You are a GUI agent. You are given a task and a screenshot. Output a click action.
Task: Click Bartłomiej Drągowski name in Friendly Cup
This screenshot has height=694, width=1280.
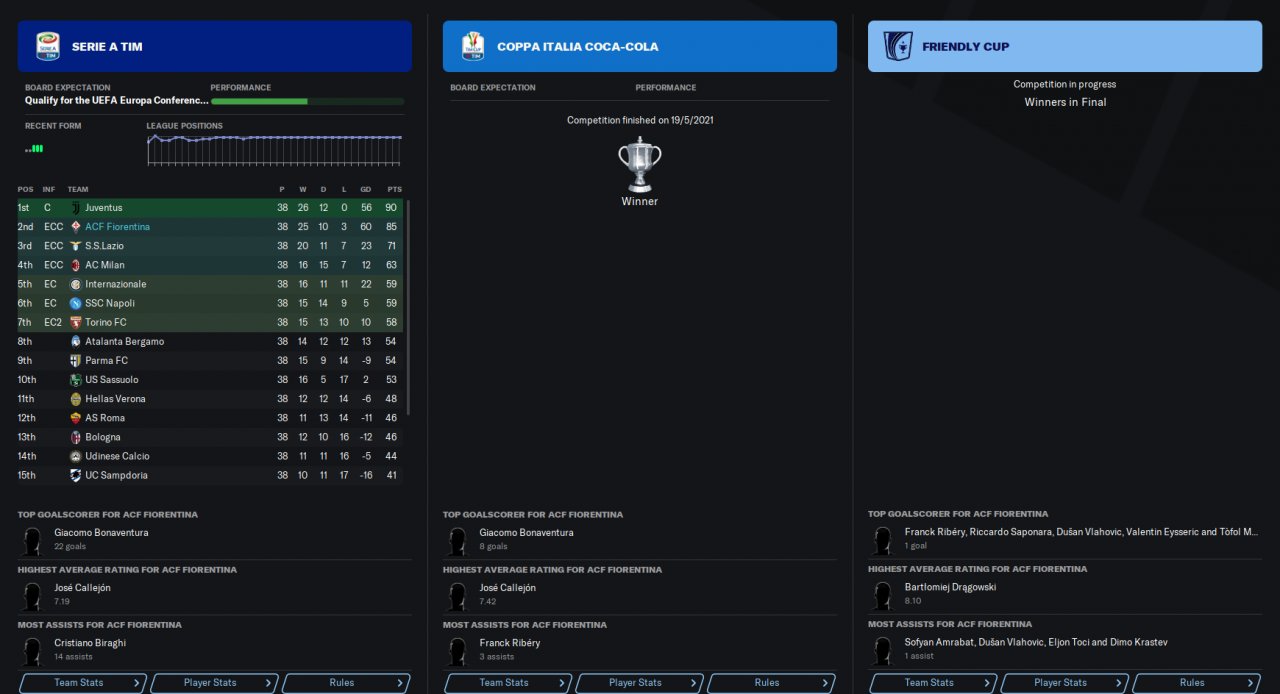point(950,587)
